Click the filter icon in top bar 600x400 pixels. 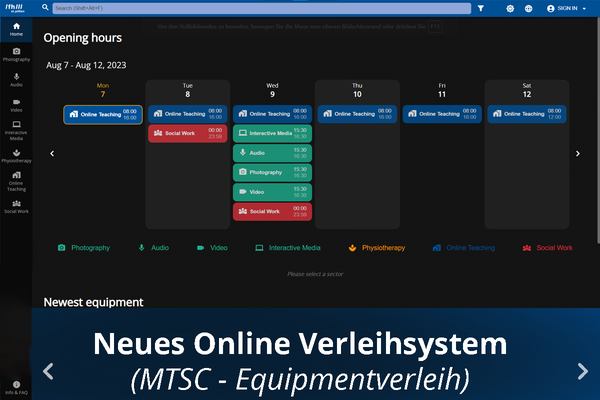pyautogui.click(x=480, y=8)
